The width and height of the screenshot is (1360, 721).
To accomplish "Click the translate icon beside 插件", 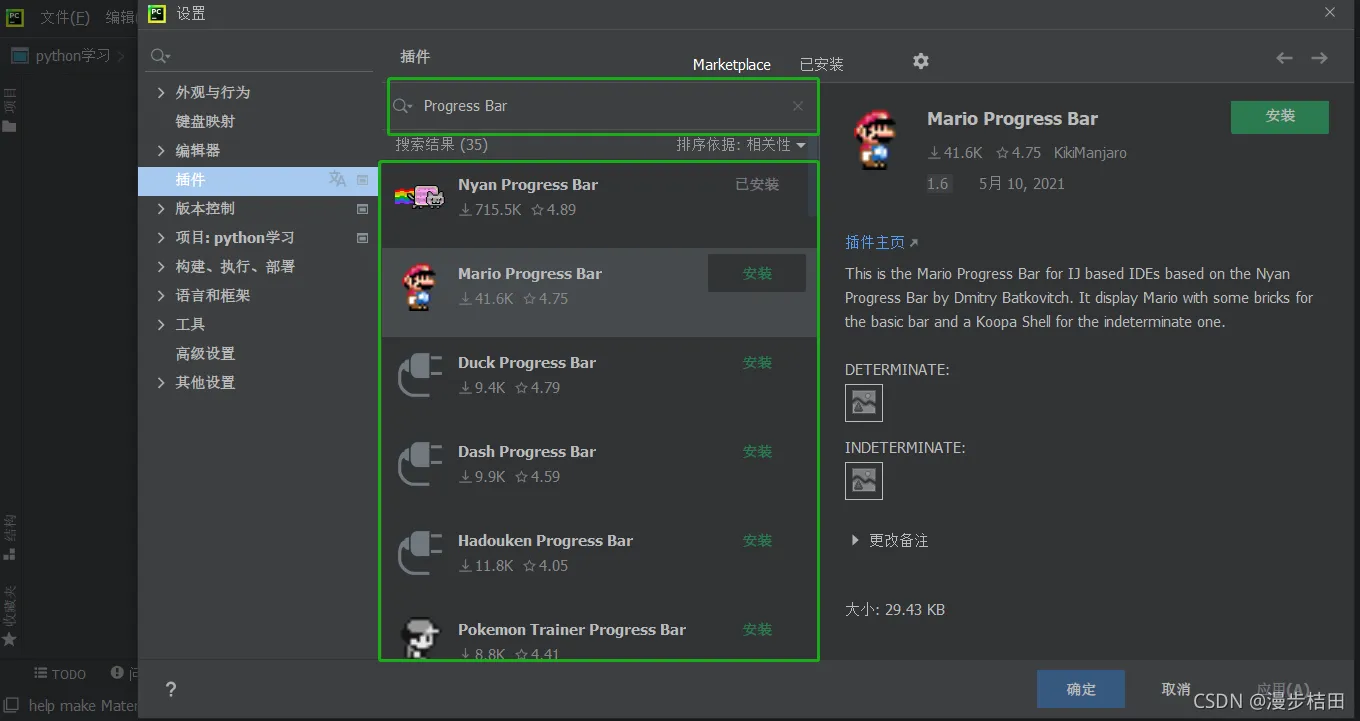I will click(x=337, y=179).
